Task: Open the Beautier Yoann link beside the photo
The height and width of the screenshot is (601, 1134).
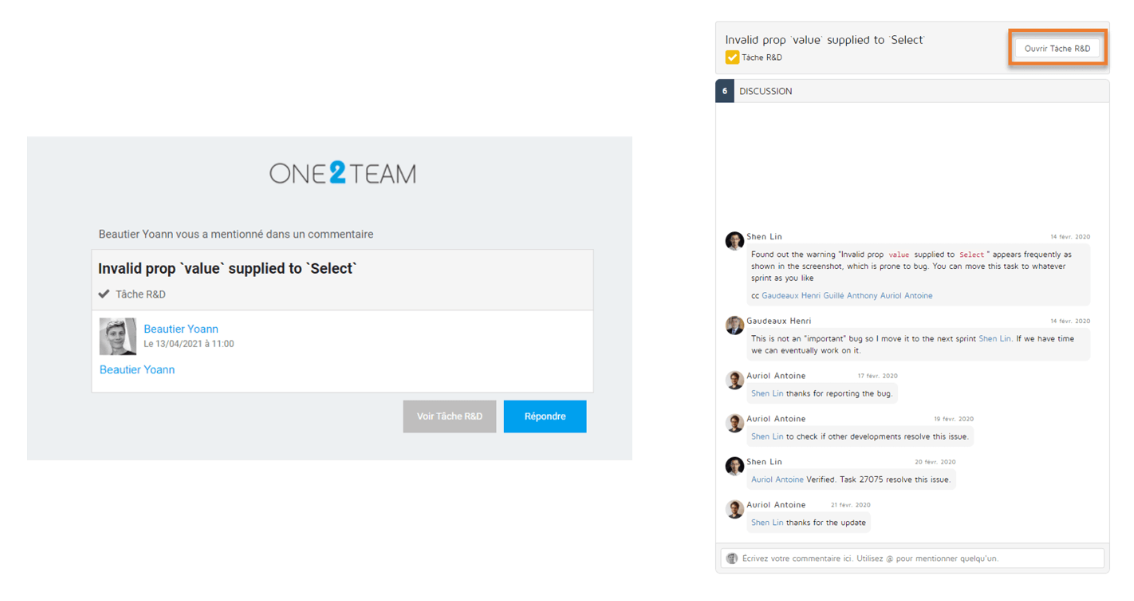Action: [180, 329]
